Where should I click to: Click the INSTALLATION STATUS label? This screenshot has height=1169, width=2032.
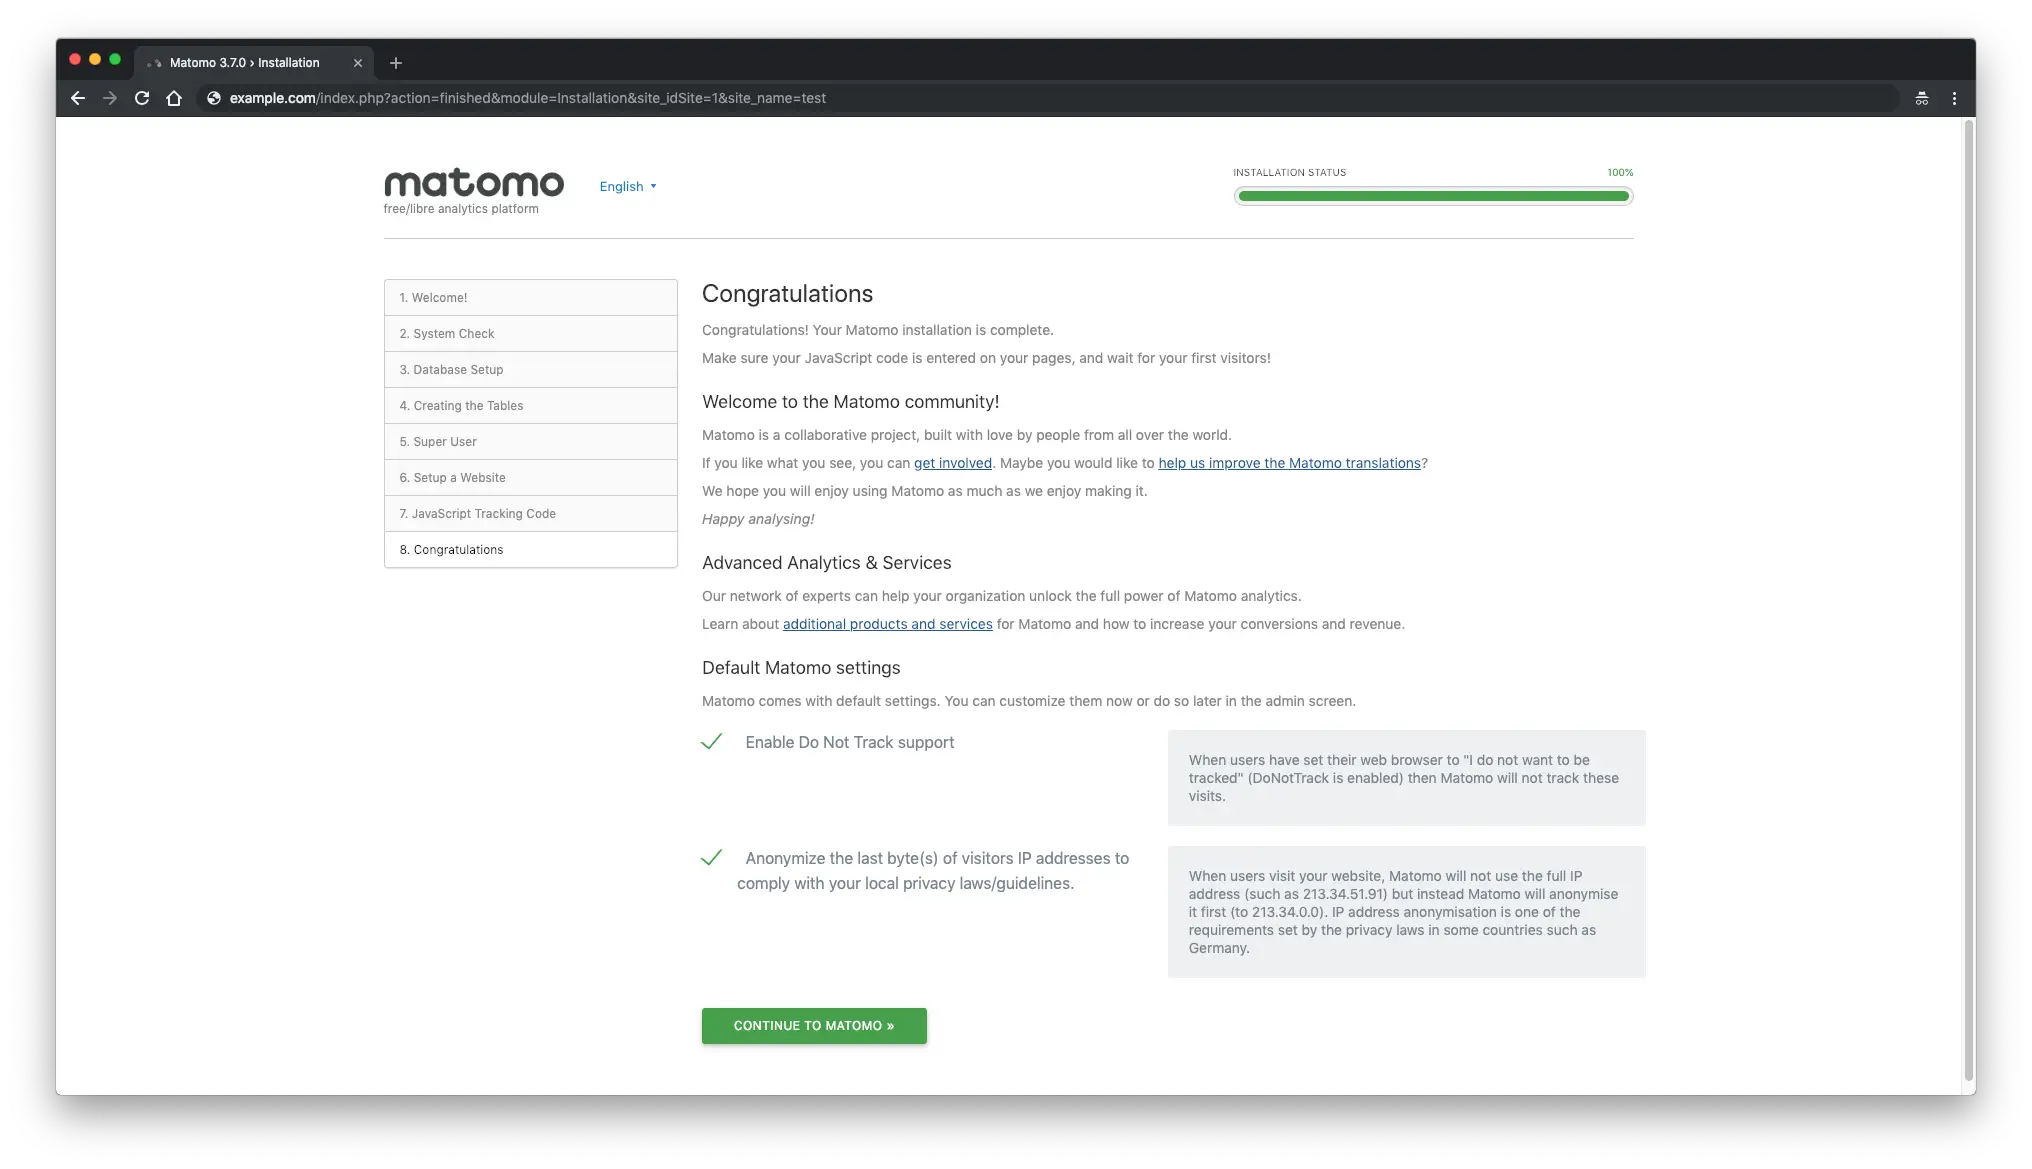[x=1289, y=173]
